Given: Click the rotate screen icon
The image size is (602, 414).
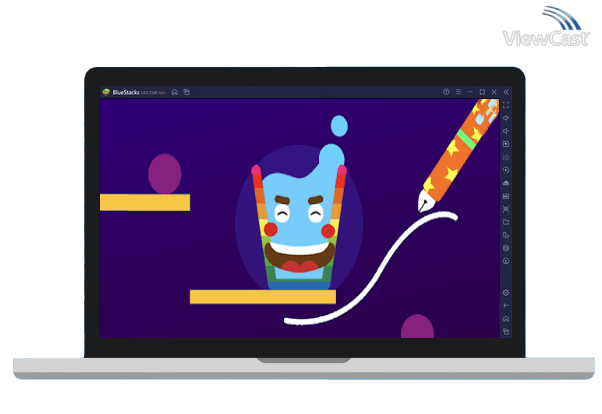Looking at the screenshot, I should pos(506,235).
